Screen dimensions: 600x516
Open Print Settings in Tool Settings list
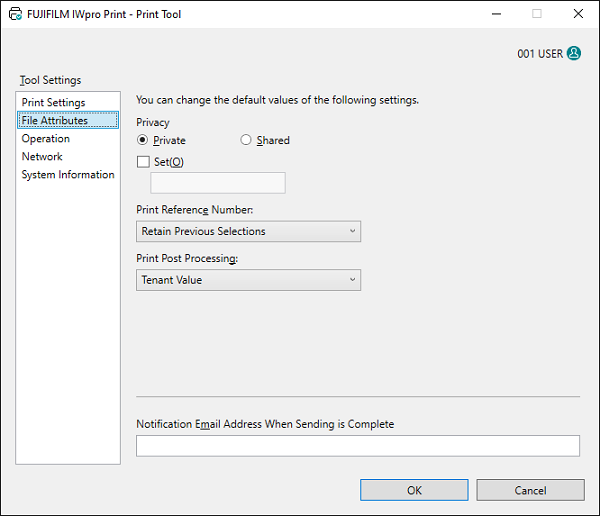coord(54,103)
